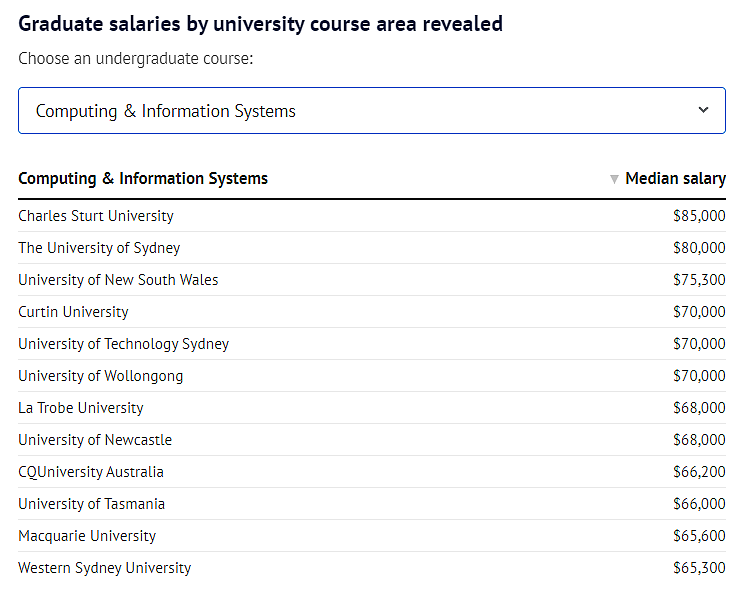Select Macquarie University row
This screenshot has width=746, height=595.
pos(372,536)
